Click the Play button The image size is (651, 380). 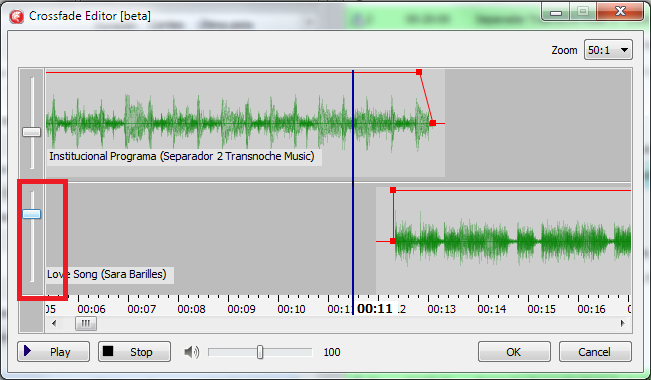(54, 352)
